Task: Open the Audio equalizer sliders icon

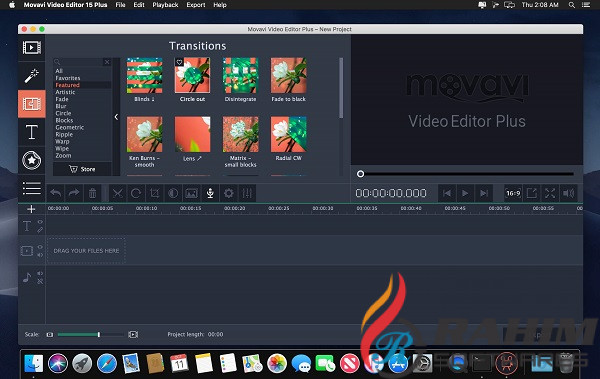Action: (x=247, y=193)
